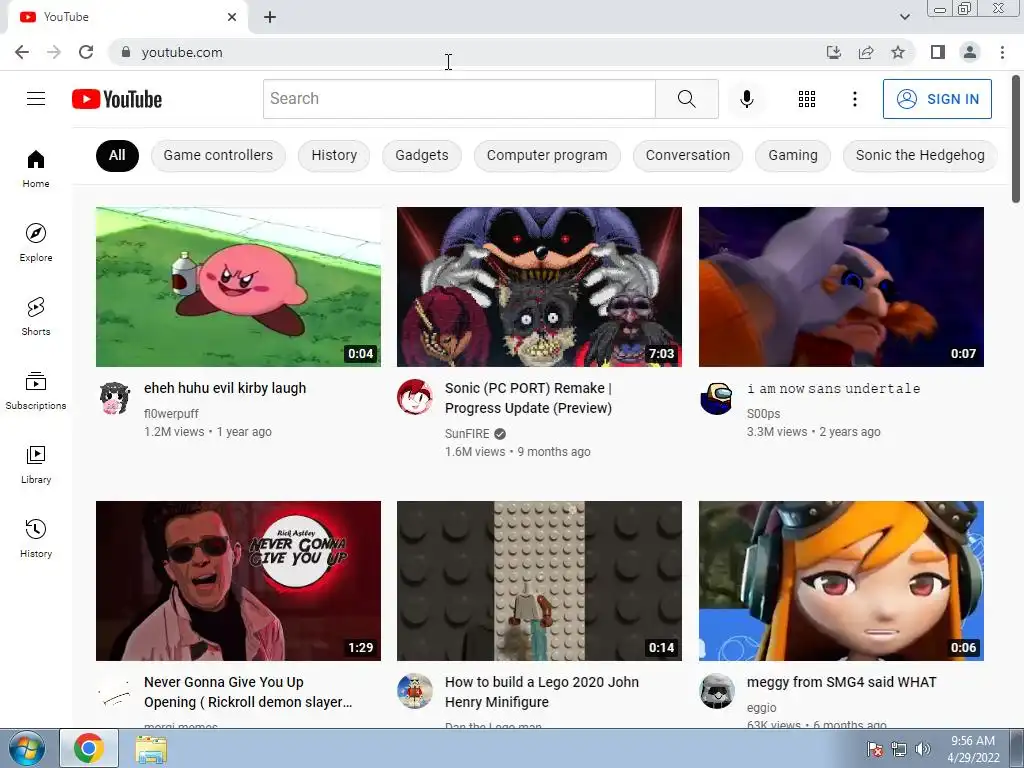Click the site lock icon in the address bar

(x=126, y=52)
